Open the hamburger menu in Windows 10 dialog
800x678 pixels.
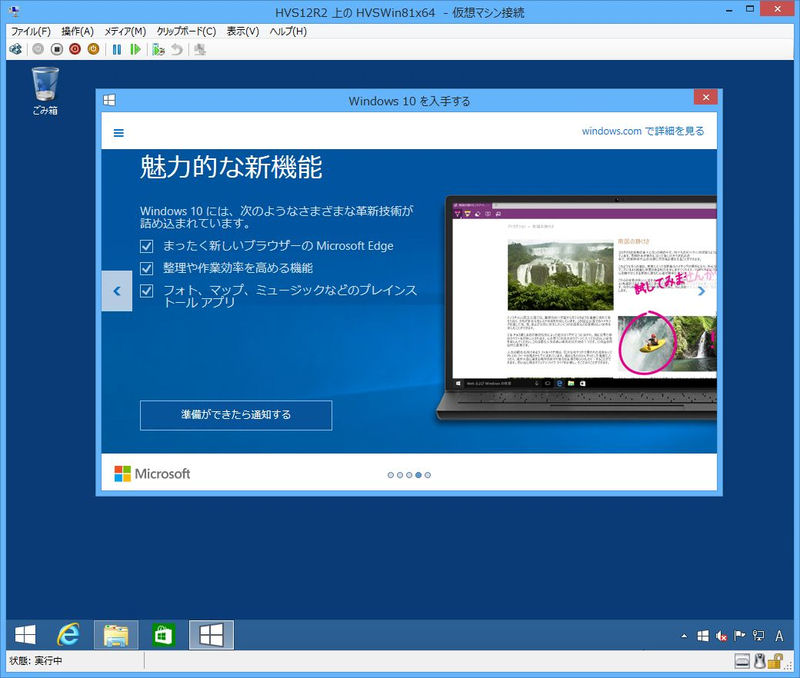pos(118,133)
